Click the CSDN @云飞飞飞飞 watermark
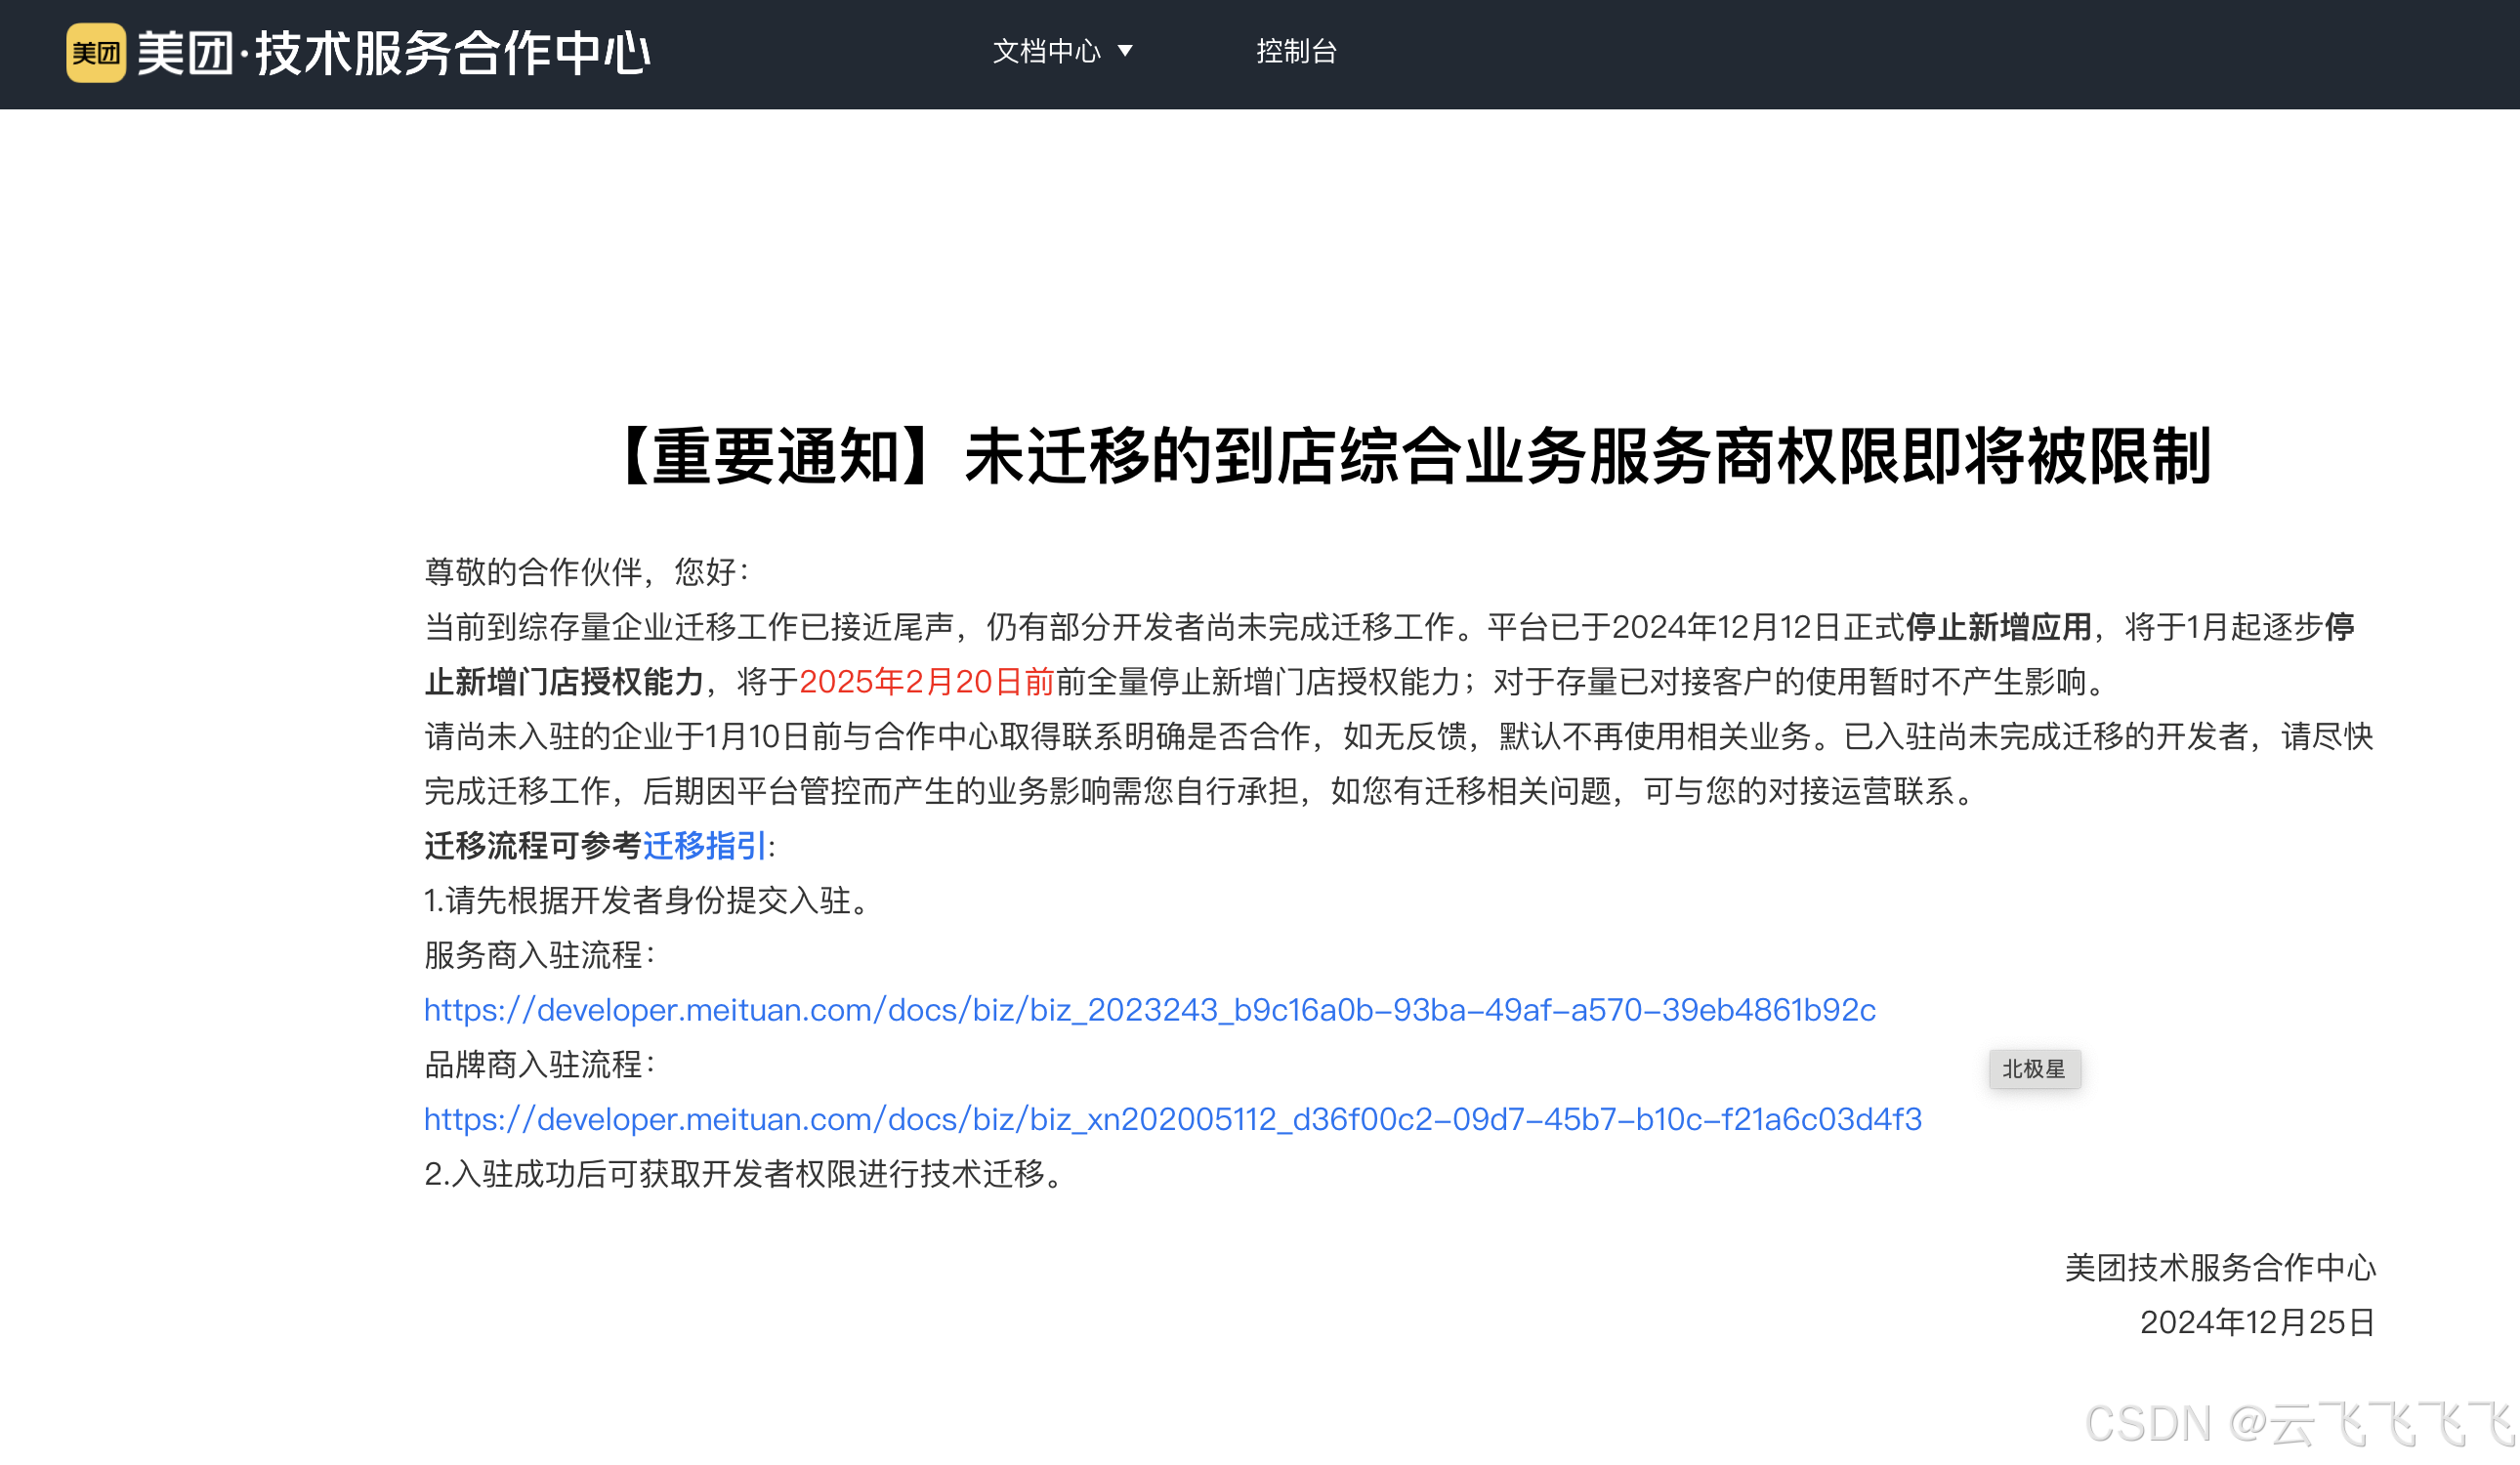Image resolution: width=2520 pixels, height=1465 pixels. (x=2298, y=1423)
